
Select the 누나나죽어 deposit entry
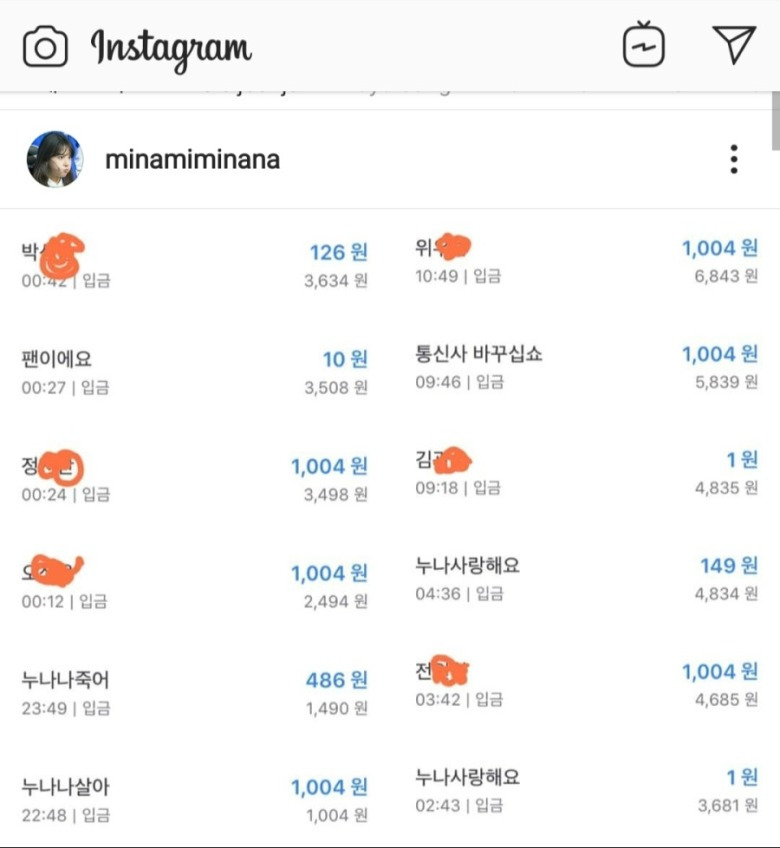[x=194, y=693]
